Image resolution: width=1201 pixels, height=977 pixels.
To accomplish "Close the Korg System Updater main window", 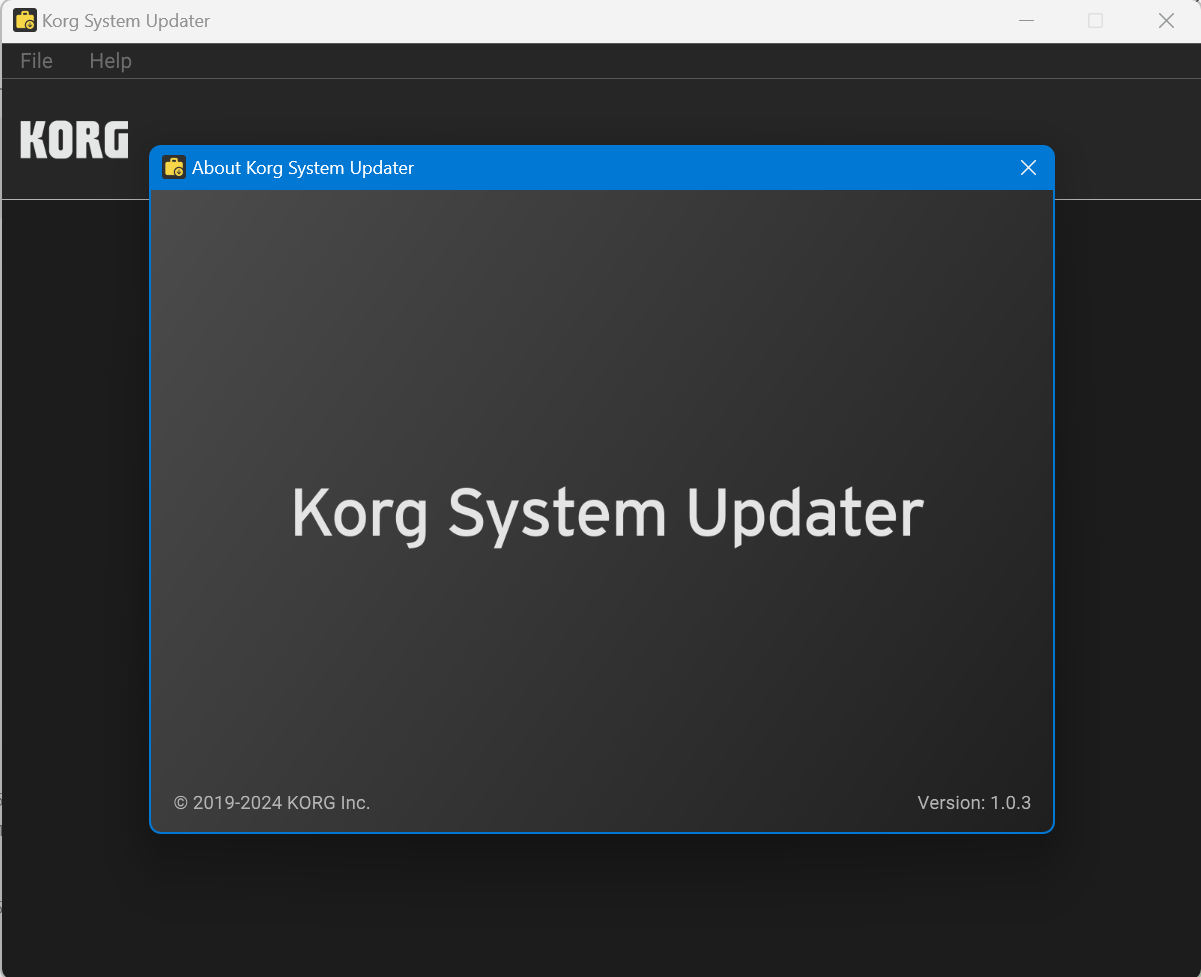I will [x=1166, y=21].
